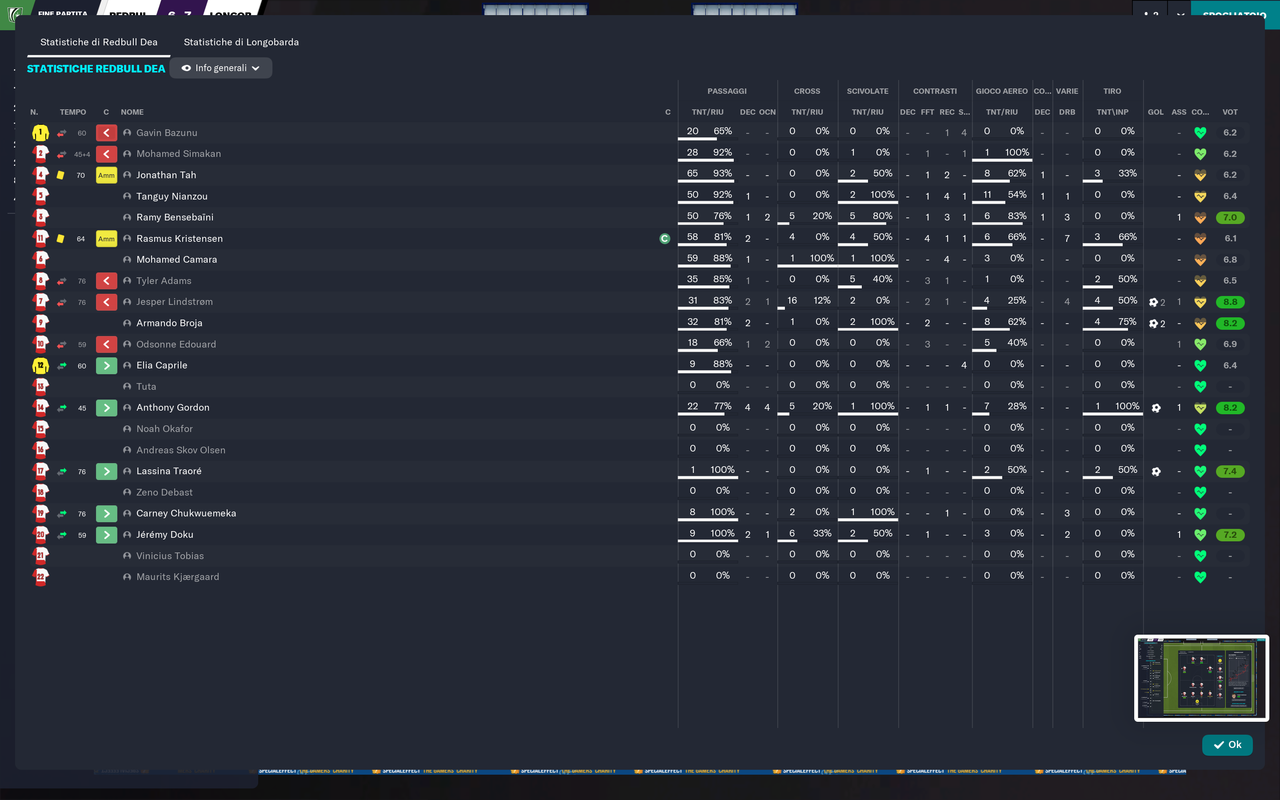Click the goal ball icon in Jesper Lindstrøm's row

1154,302
